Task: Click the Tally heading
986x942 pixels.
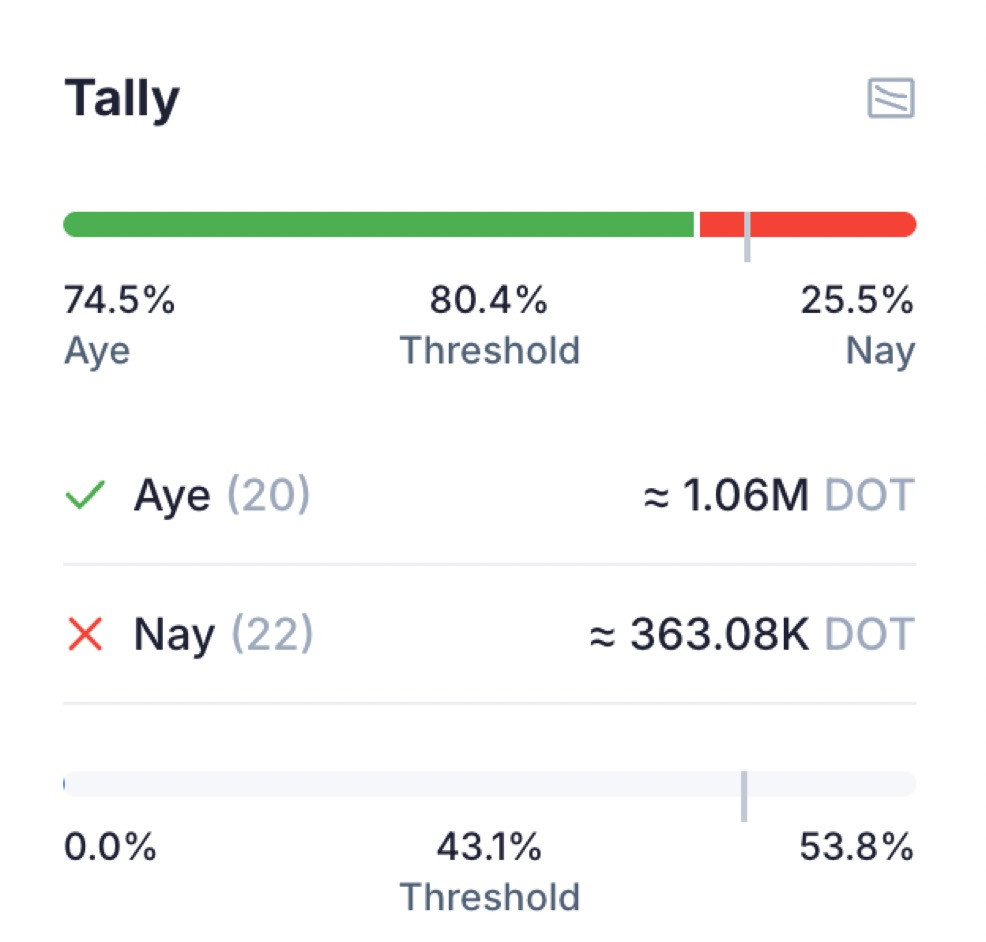Action: tap(122, 99)
